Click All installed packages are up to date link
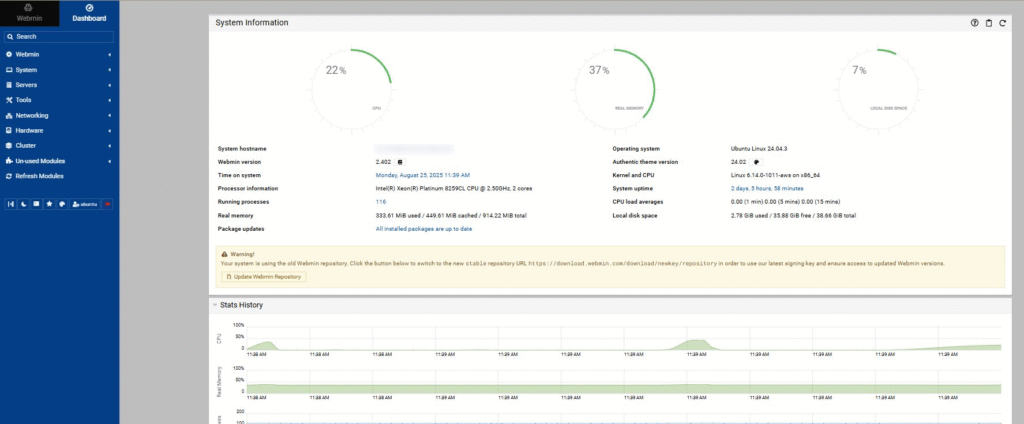1024x424 pixels. 424,229
